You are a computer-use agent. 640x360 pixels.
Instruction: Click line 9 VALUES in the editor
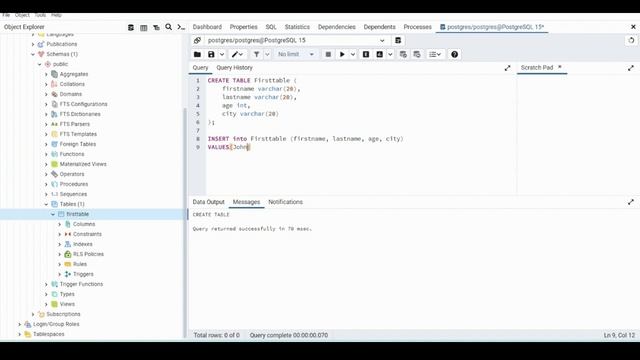coord(219,147)
